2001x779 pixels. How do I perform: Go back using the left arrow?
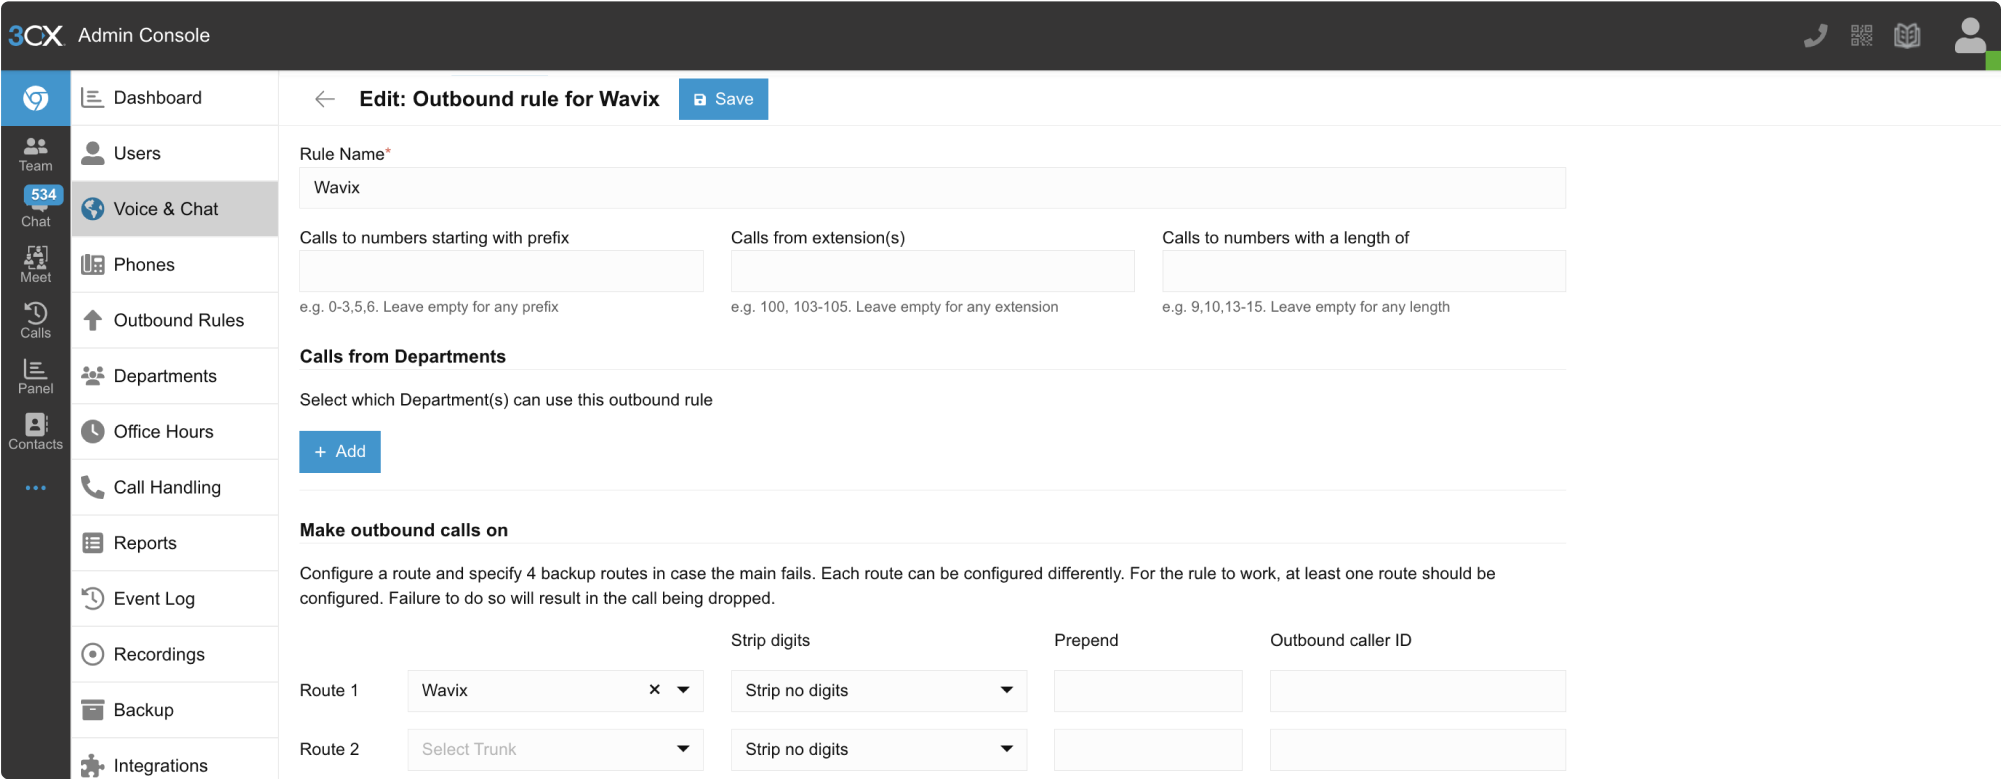pyautogui.click(x=324, y=99)
